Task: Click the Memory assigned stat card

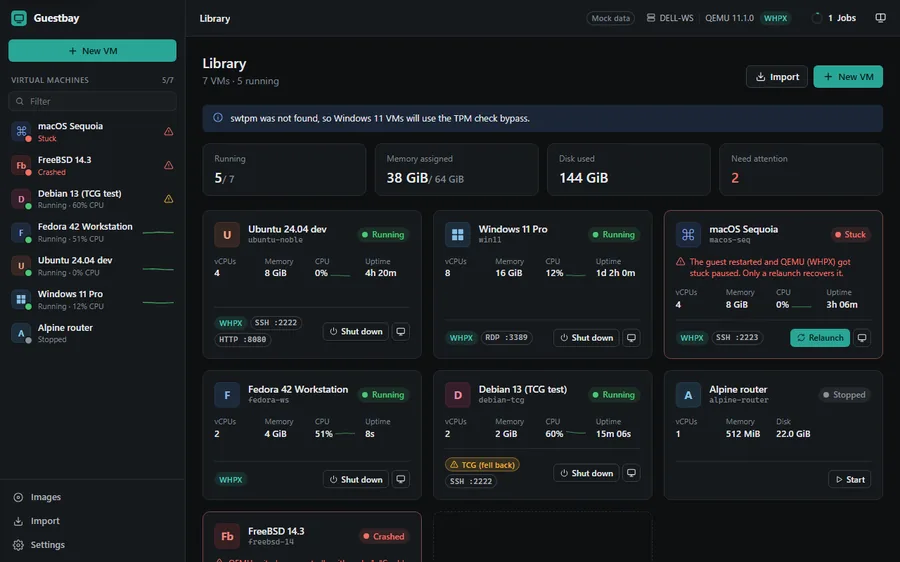Action: pos(456,169)
